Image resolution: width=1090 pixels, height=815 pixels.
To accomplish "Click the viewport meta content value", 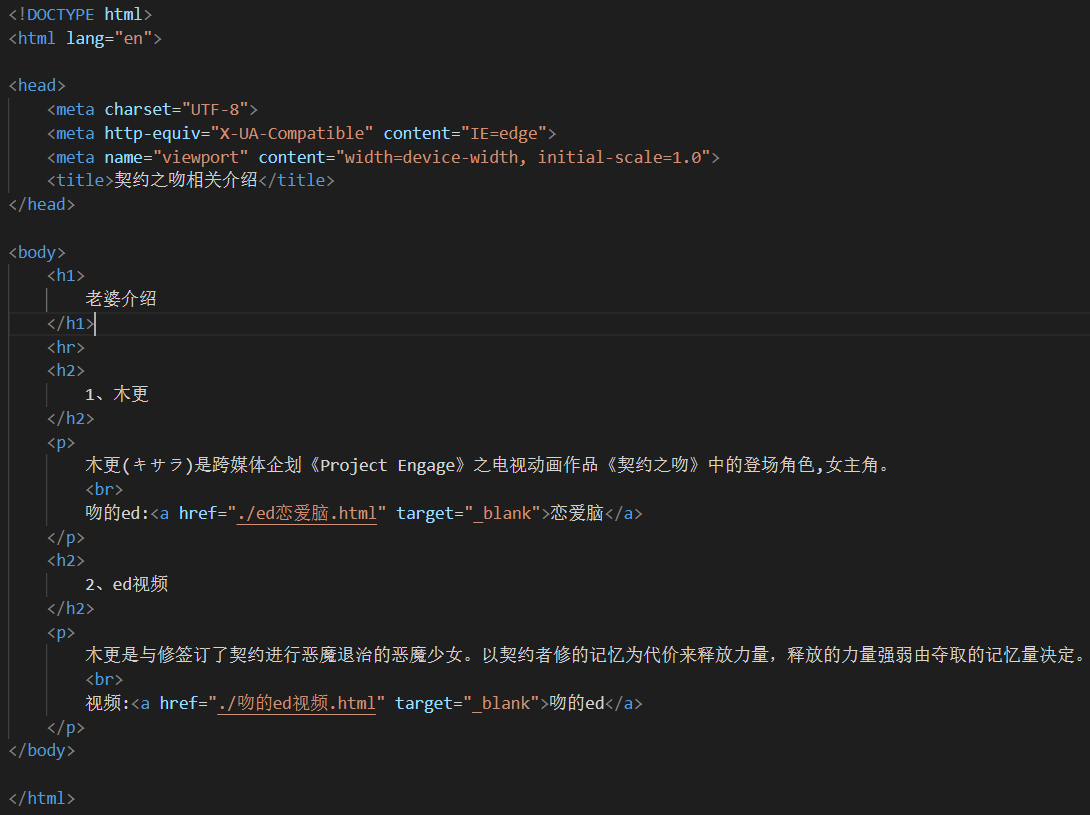I will [x=523, y=158].
